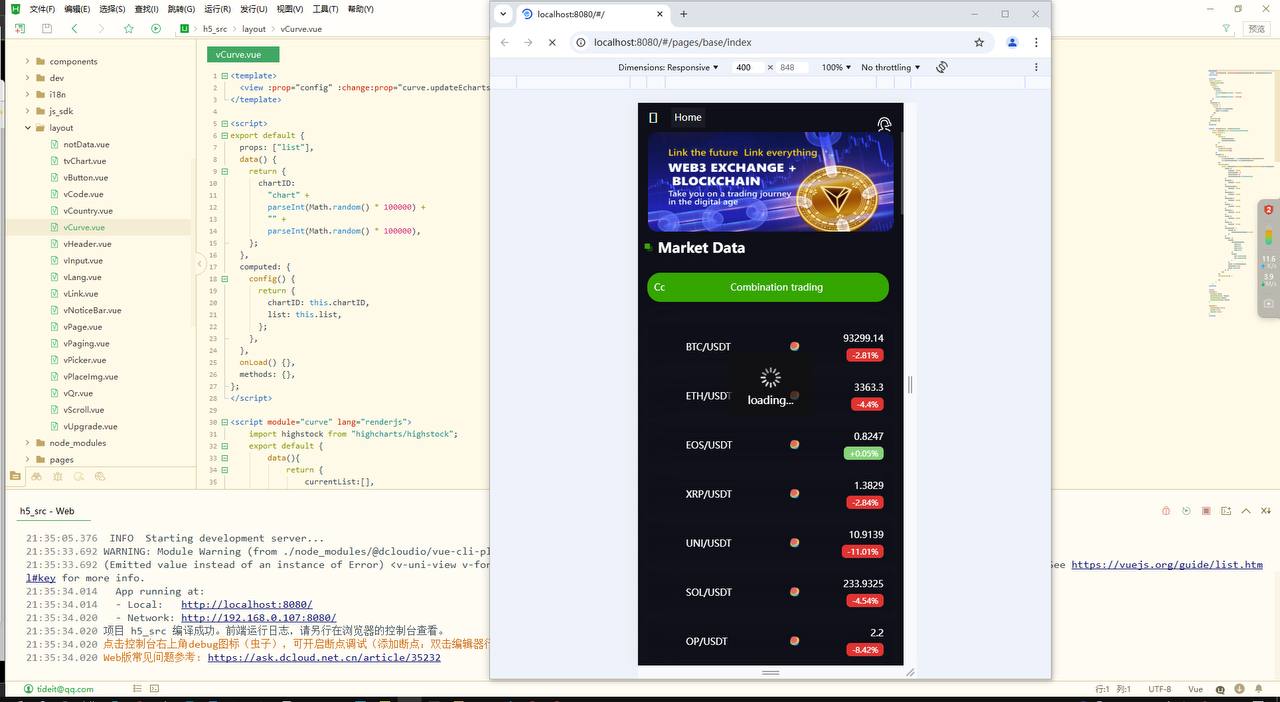Collapse the renderjs script block on line 30
The image size is (1280, 702).
225,422
